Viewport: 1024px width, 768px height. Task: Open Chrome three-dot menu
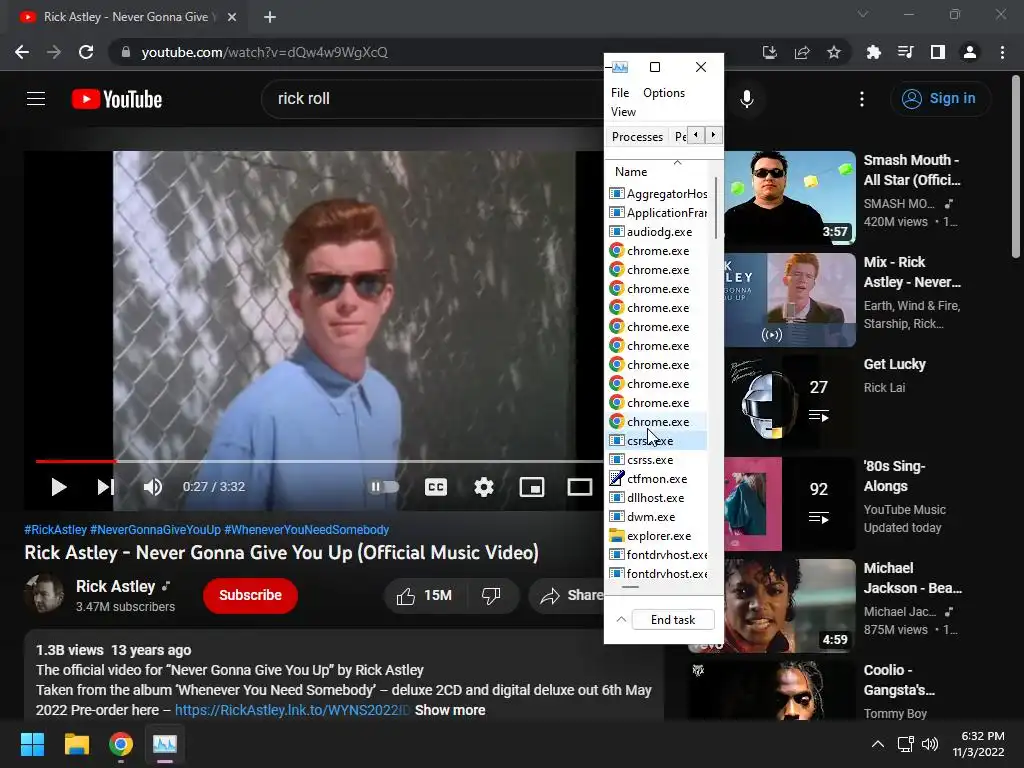tap(1002, 52)
